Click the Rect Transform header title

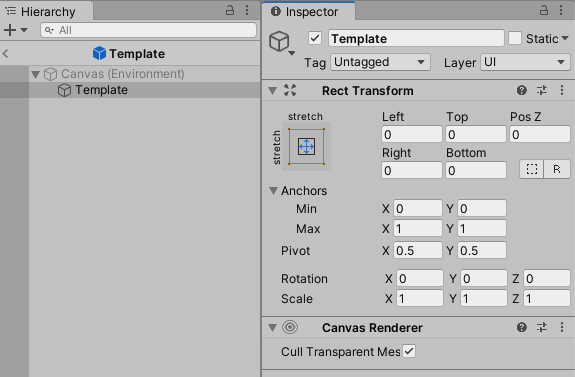[367, 91]
